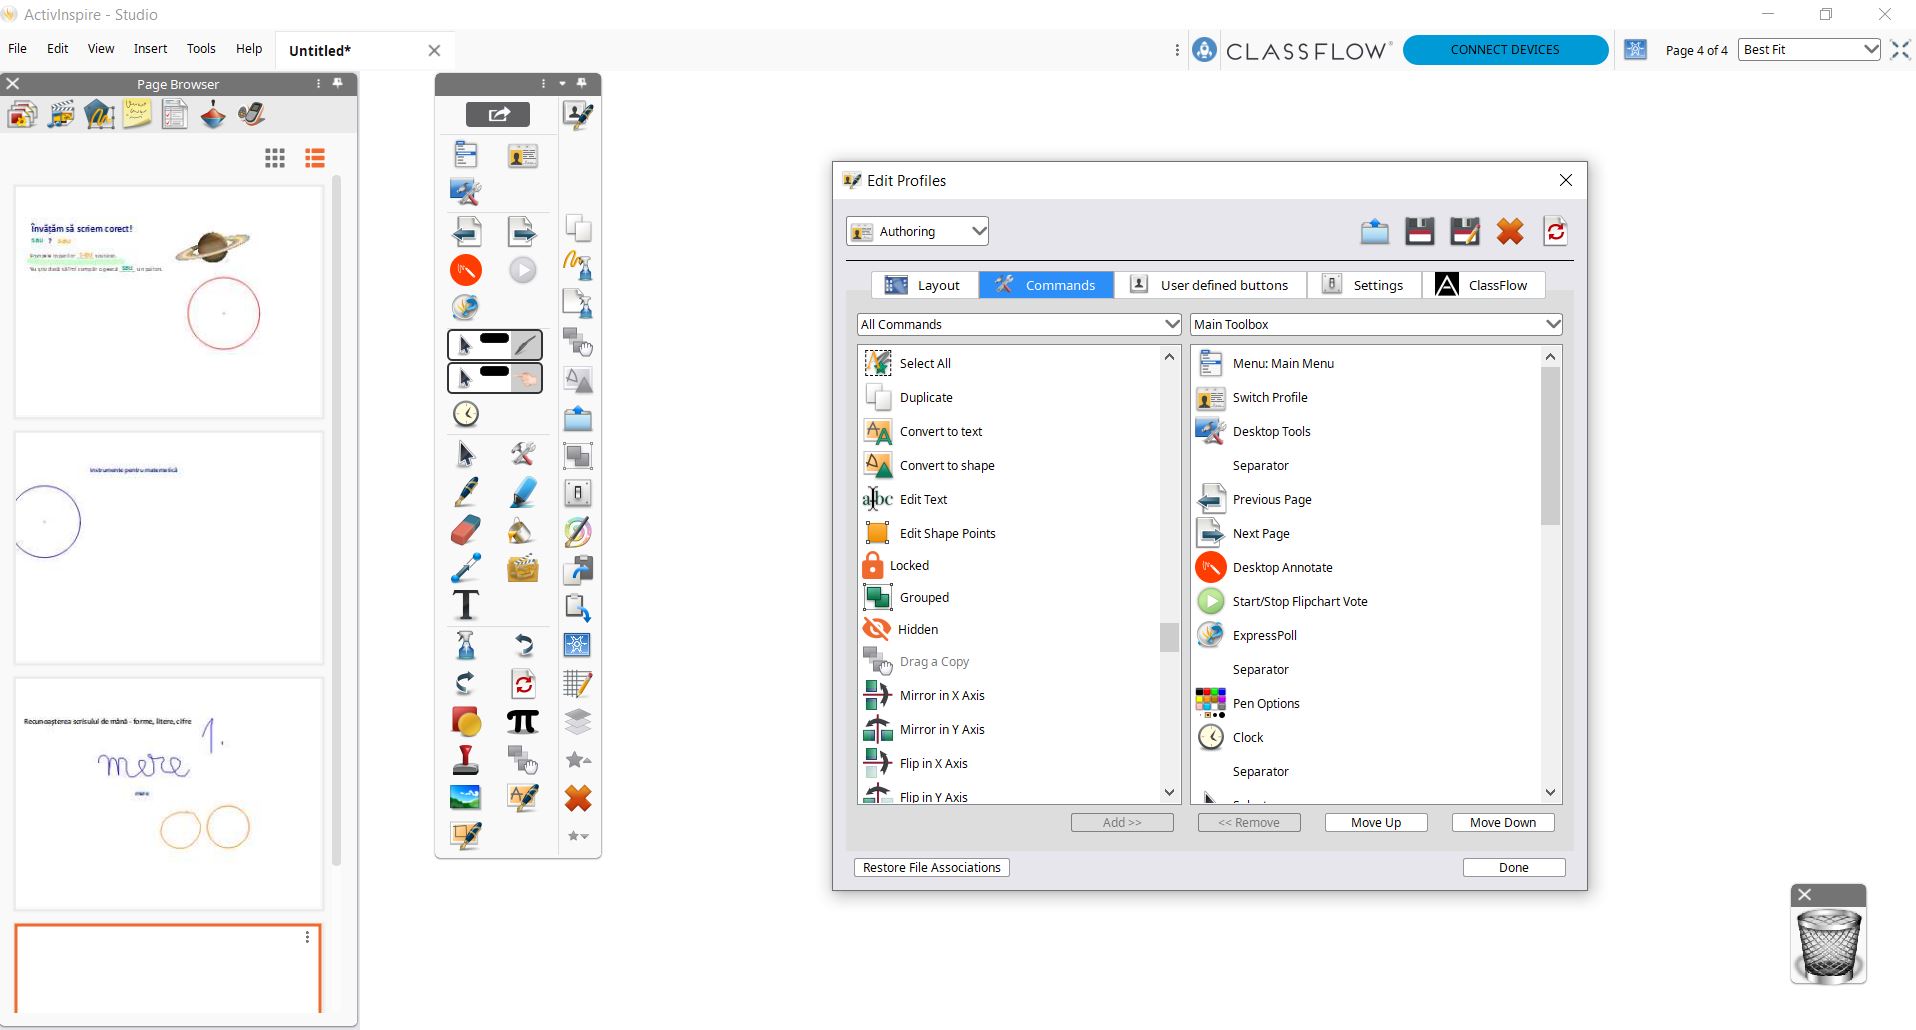Viewport: 1916px width, 1030px height.
Task: Toggle the toolbox pin icon
Action: 582,83
